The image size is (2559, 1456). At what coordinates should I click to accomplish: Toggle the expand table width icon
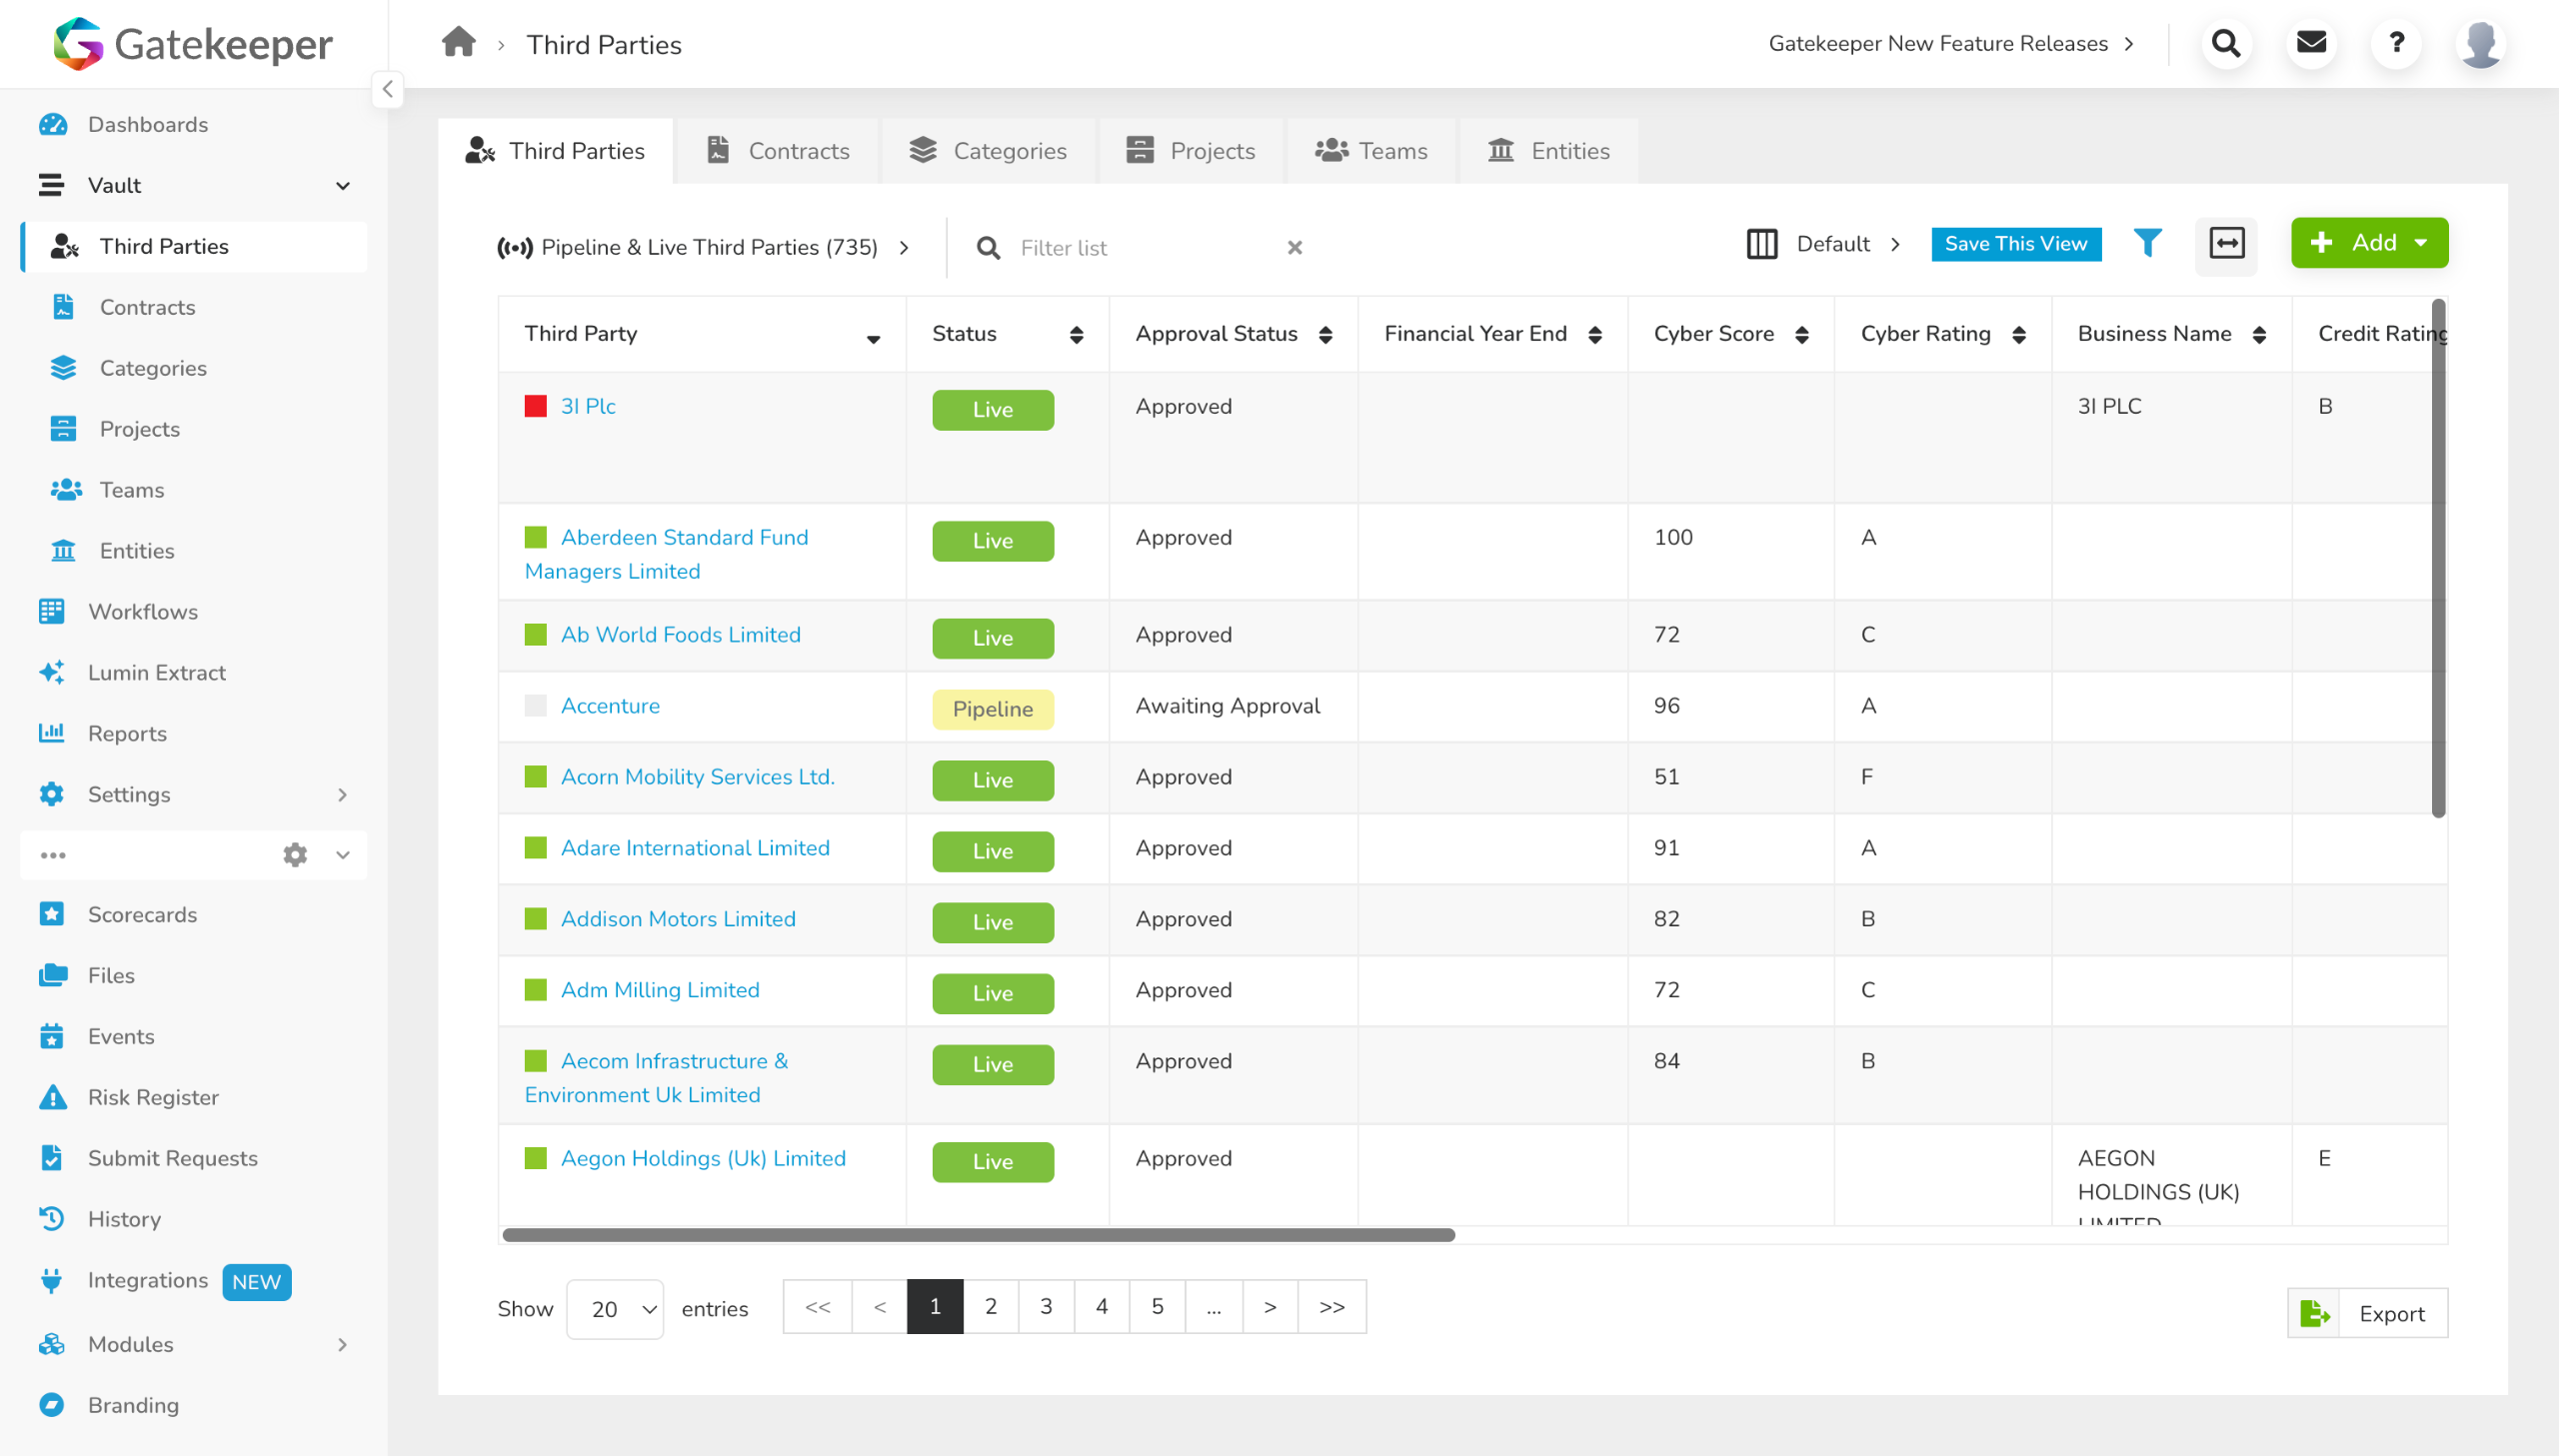[2226, 243]
